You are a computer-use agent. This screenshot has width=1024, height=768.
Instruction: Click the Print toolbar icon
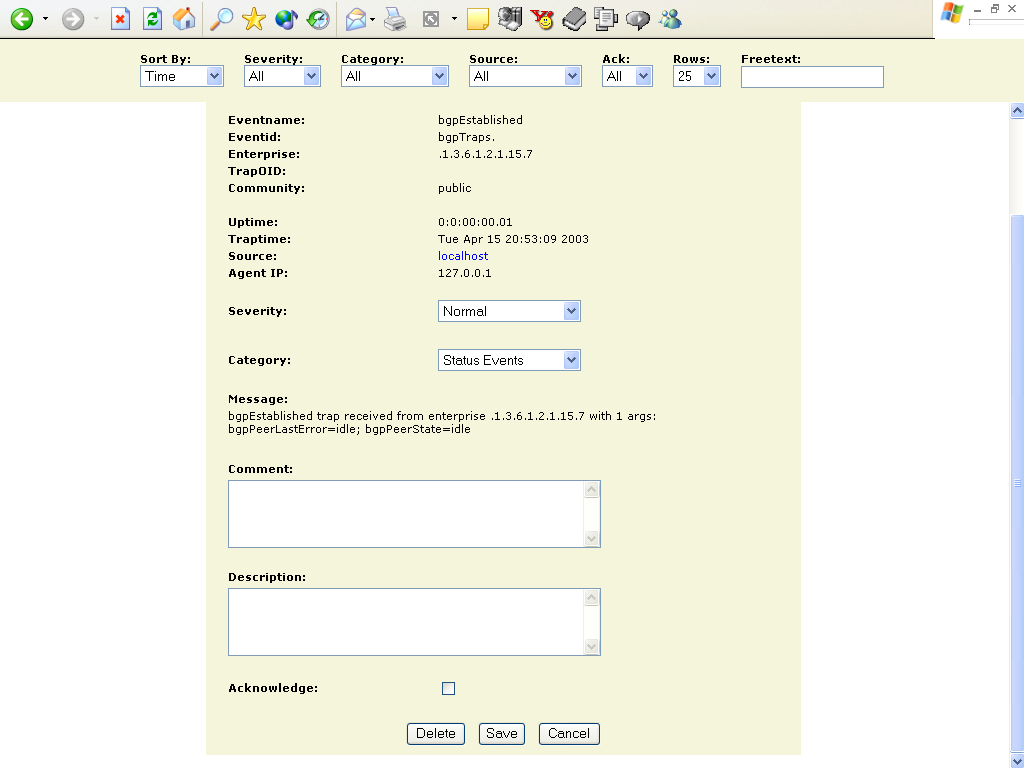tap(395, 19)
